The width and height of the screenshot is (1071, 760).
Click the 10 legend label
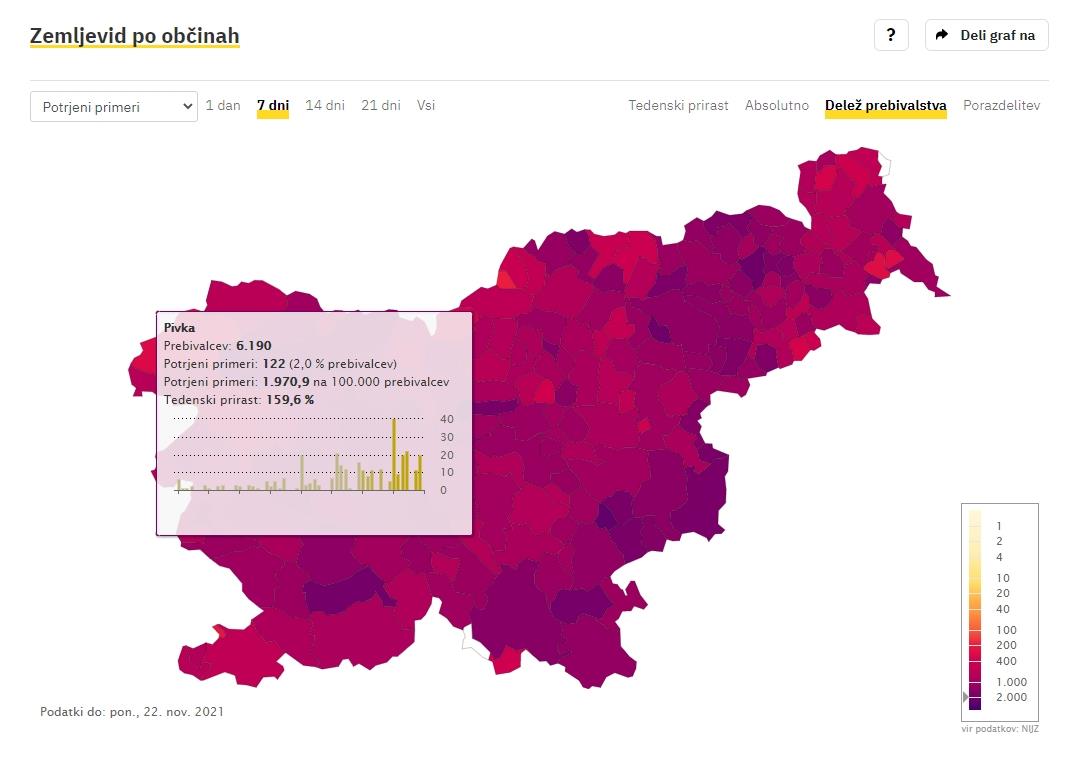coord(1003,578)
